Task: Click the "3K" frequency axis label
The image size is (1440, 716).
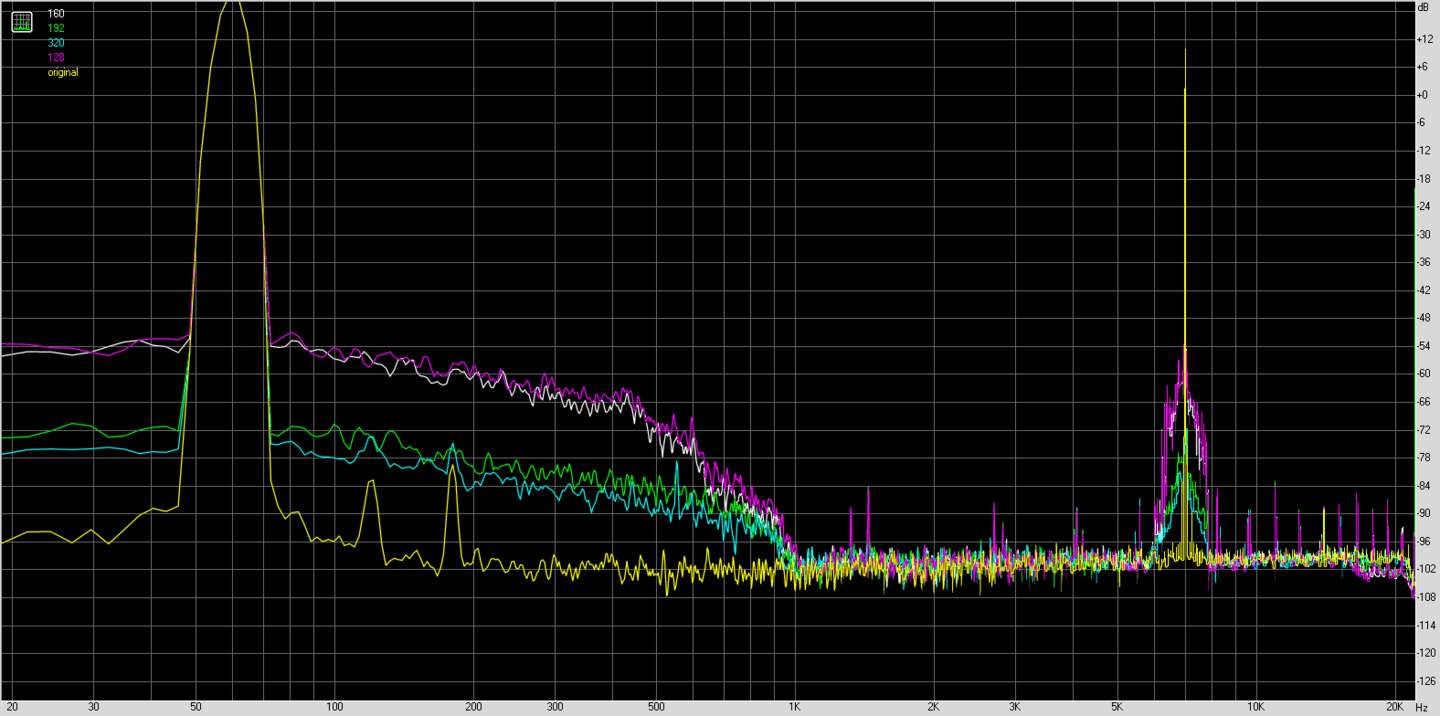Action: [1014, 707]
